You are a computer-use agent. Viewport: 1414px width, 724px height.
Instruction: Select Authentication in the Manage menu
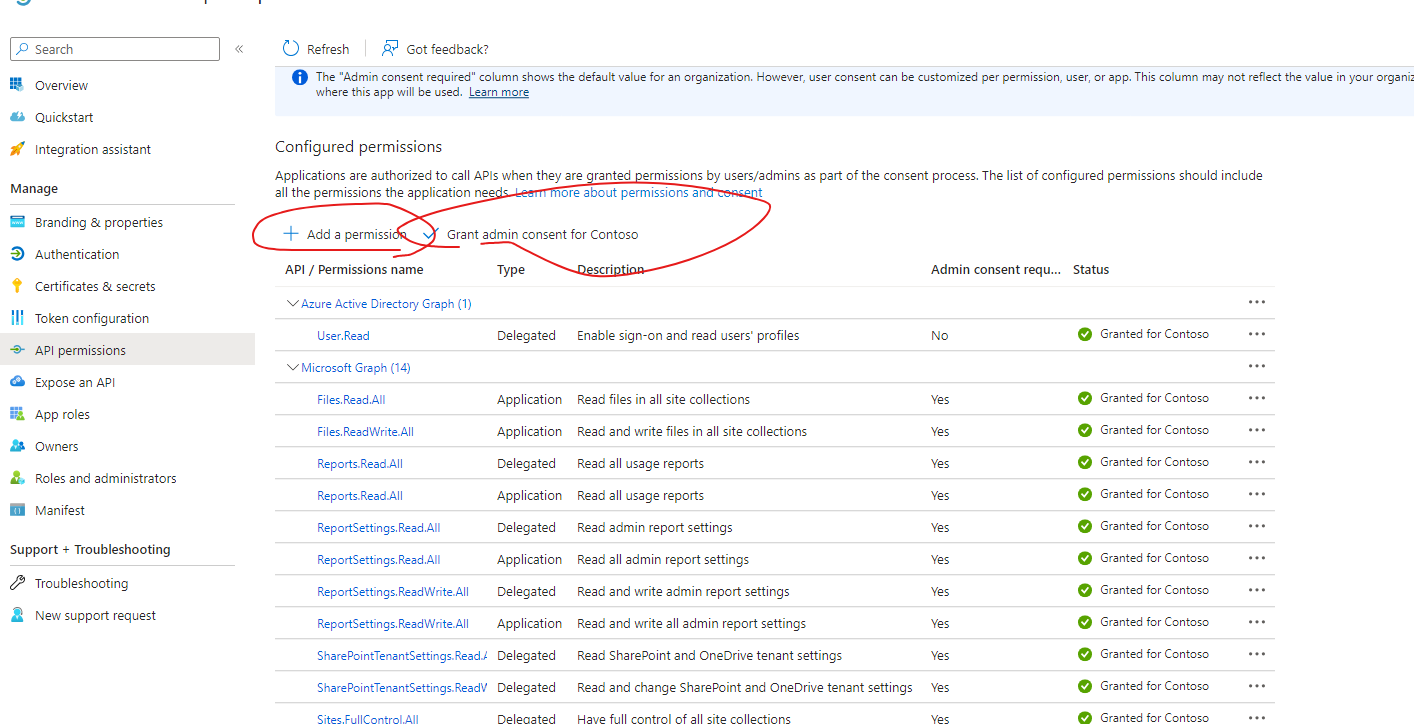click(x=77, y=253)
